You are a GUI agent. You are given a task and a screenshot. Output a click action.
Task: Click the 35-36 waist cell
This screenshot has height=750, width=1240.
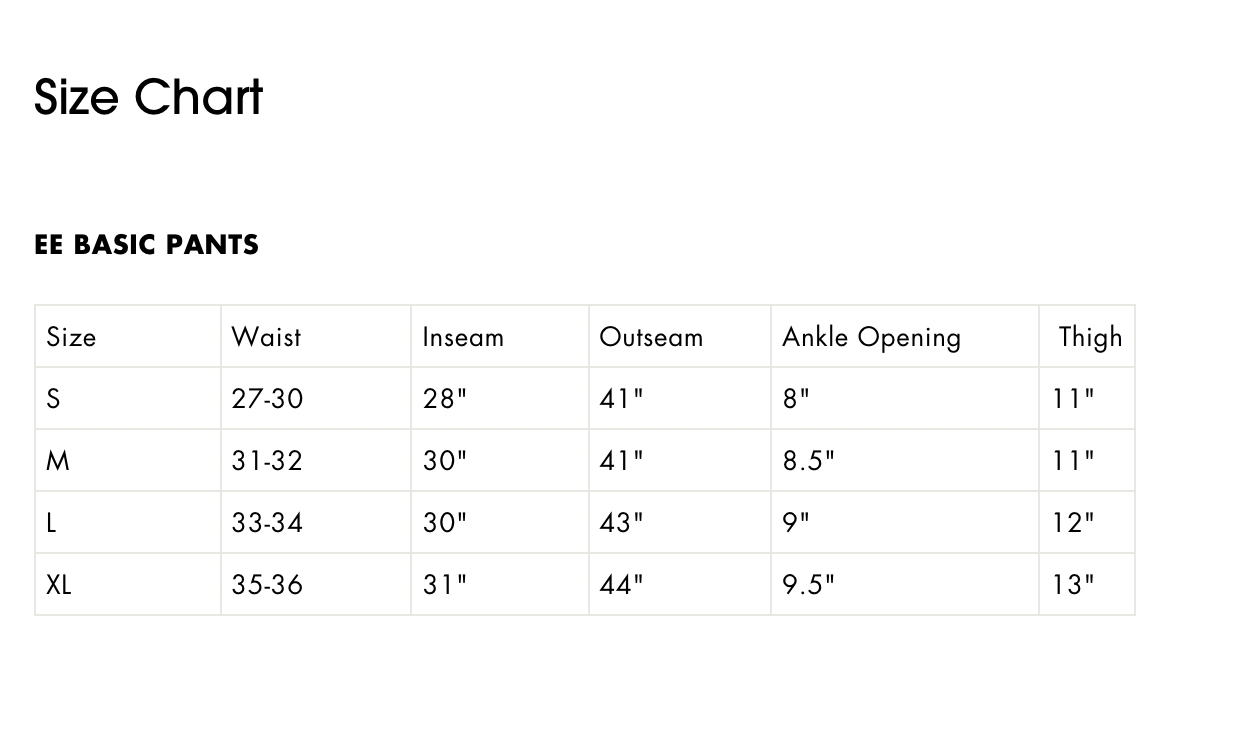click(267, 585)
